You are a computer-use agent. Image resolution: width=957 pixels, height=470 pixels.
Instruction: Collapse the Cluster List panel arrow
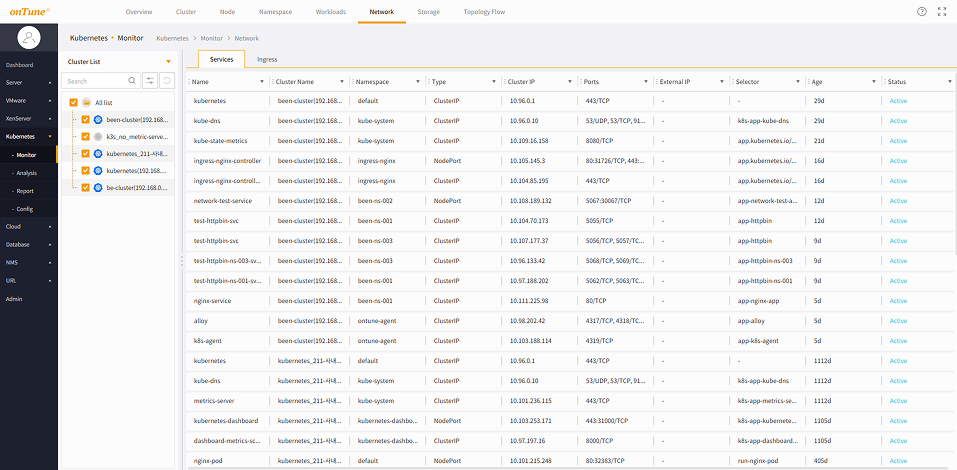pyautogui.click(x=168, y=62)
